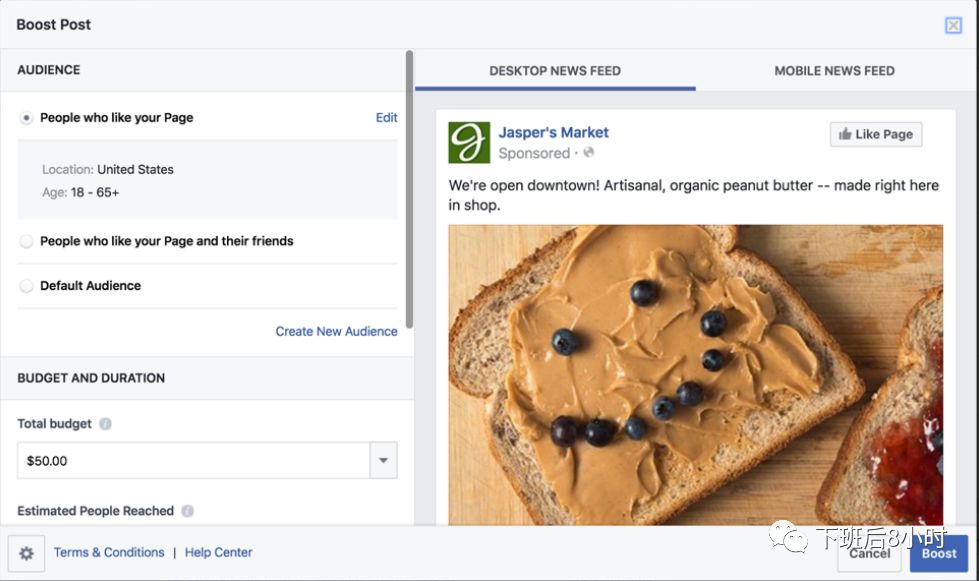
Task: Click the Like Page thumbs-up button
Action: [876, 134]
